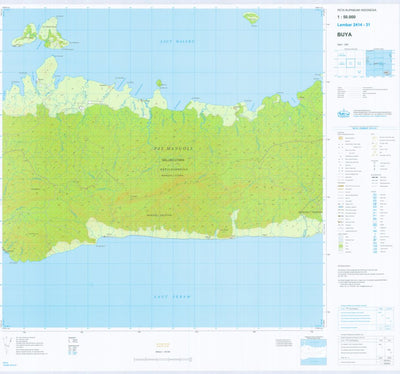
Task: Click the blue agency logo in the right panel
Action: coord(343,113)
